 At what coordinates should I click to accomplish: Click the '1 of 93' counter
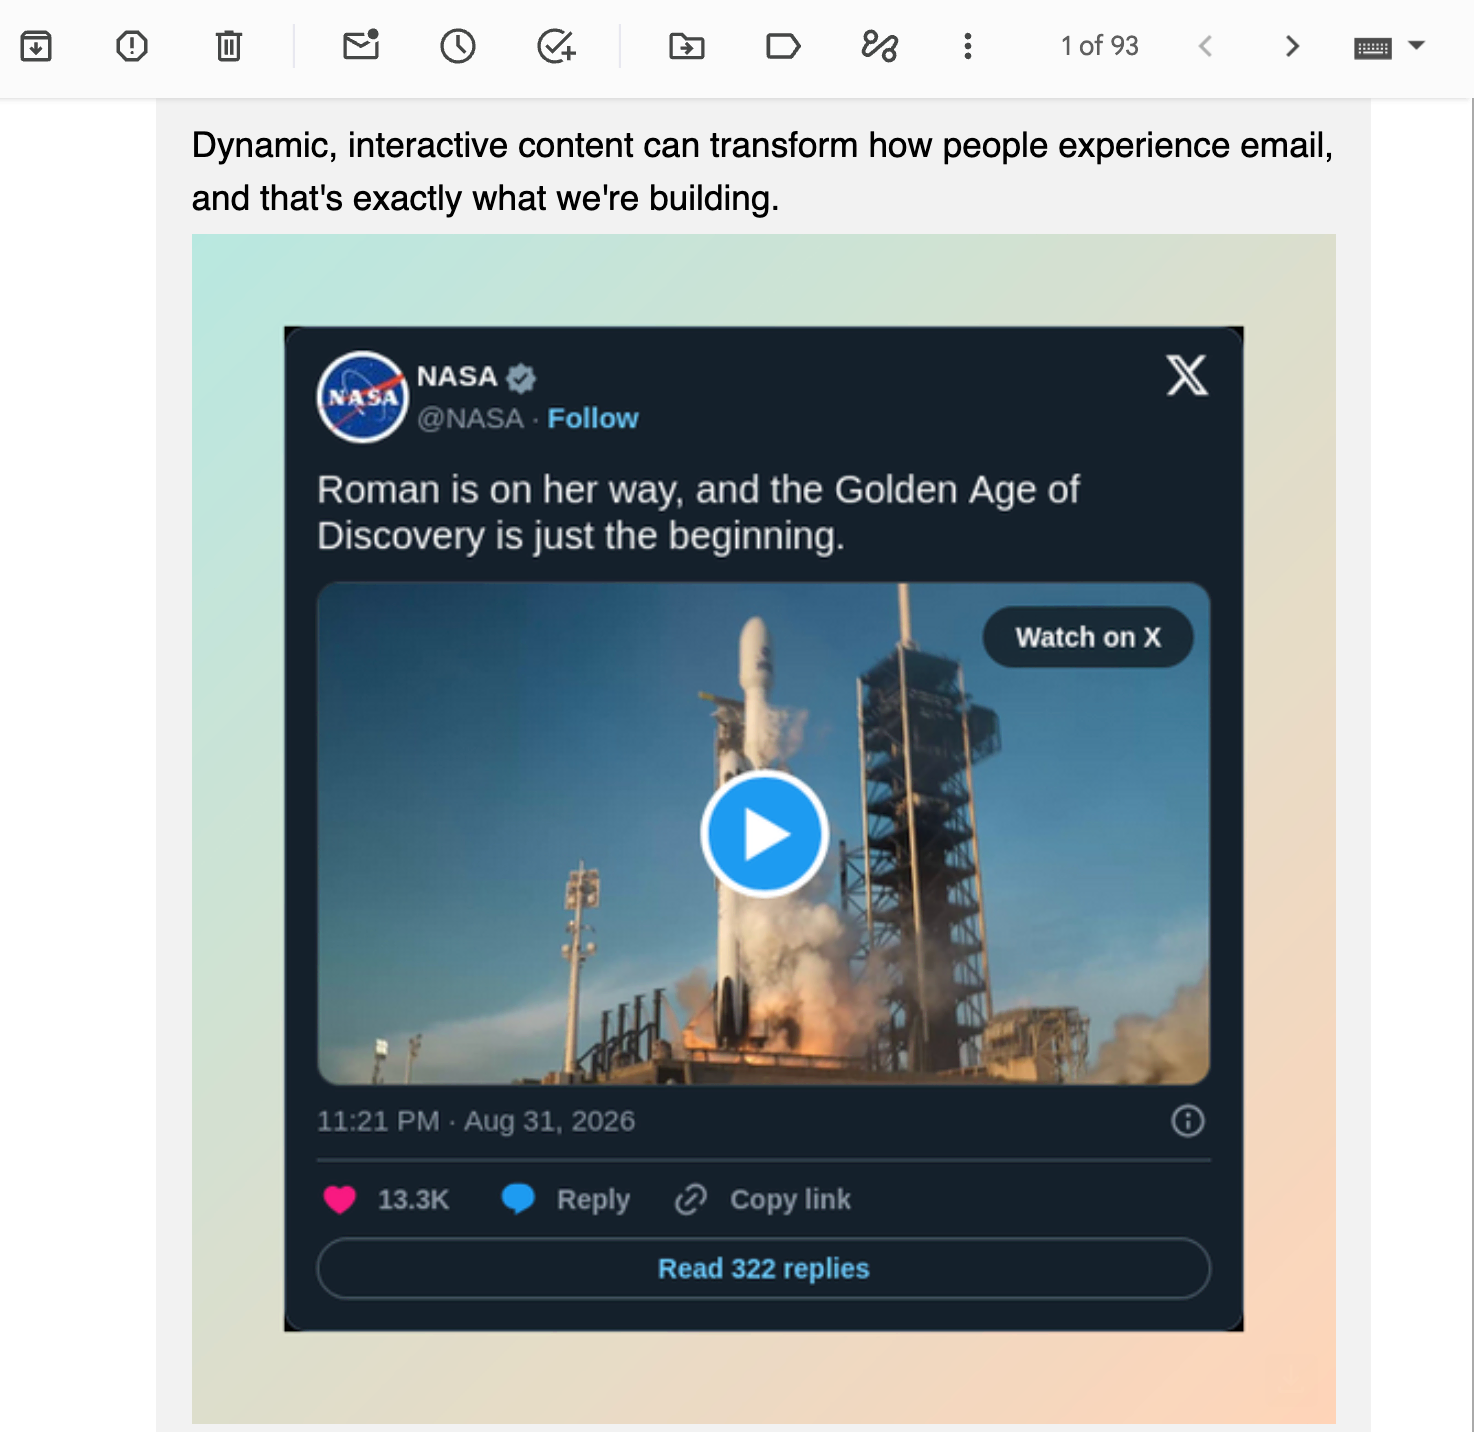pyautogui.click(x=1100, y=46)
